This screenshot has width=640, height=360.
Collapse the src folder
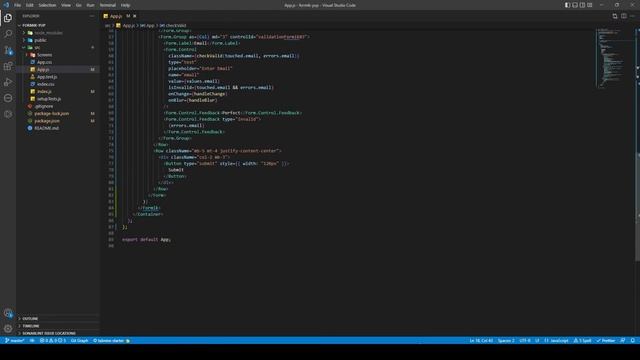(x=57, y=47)
